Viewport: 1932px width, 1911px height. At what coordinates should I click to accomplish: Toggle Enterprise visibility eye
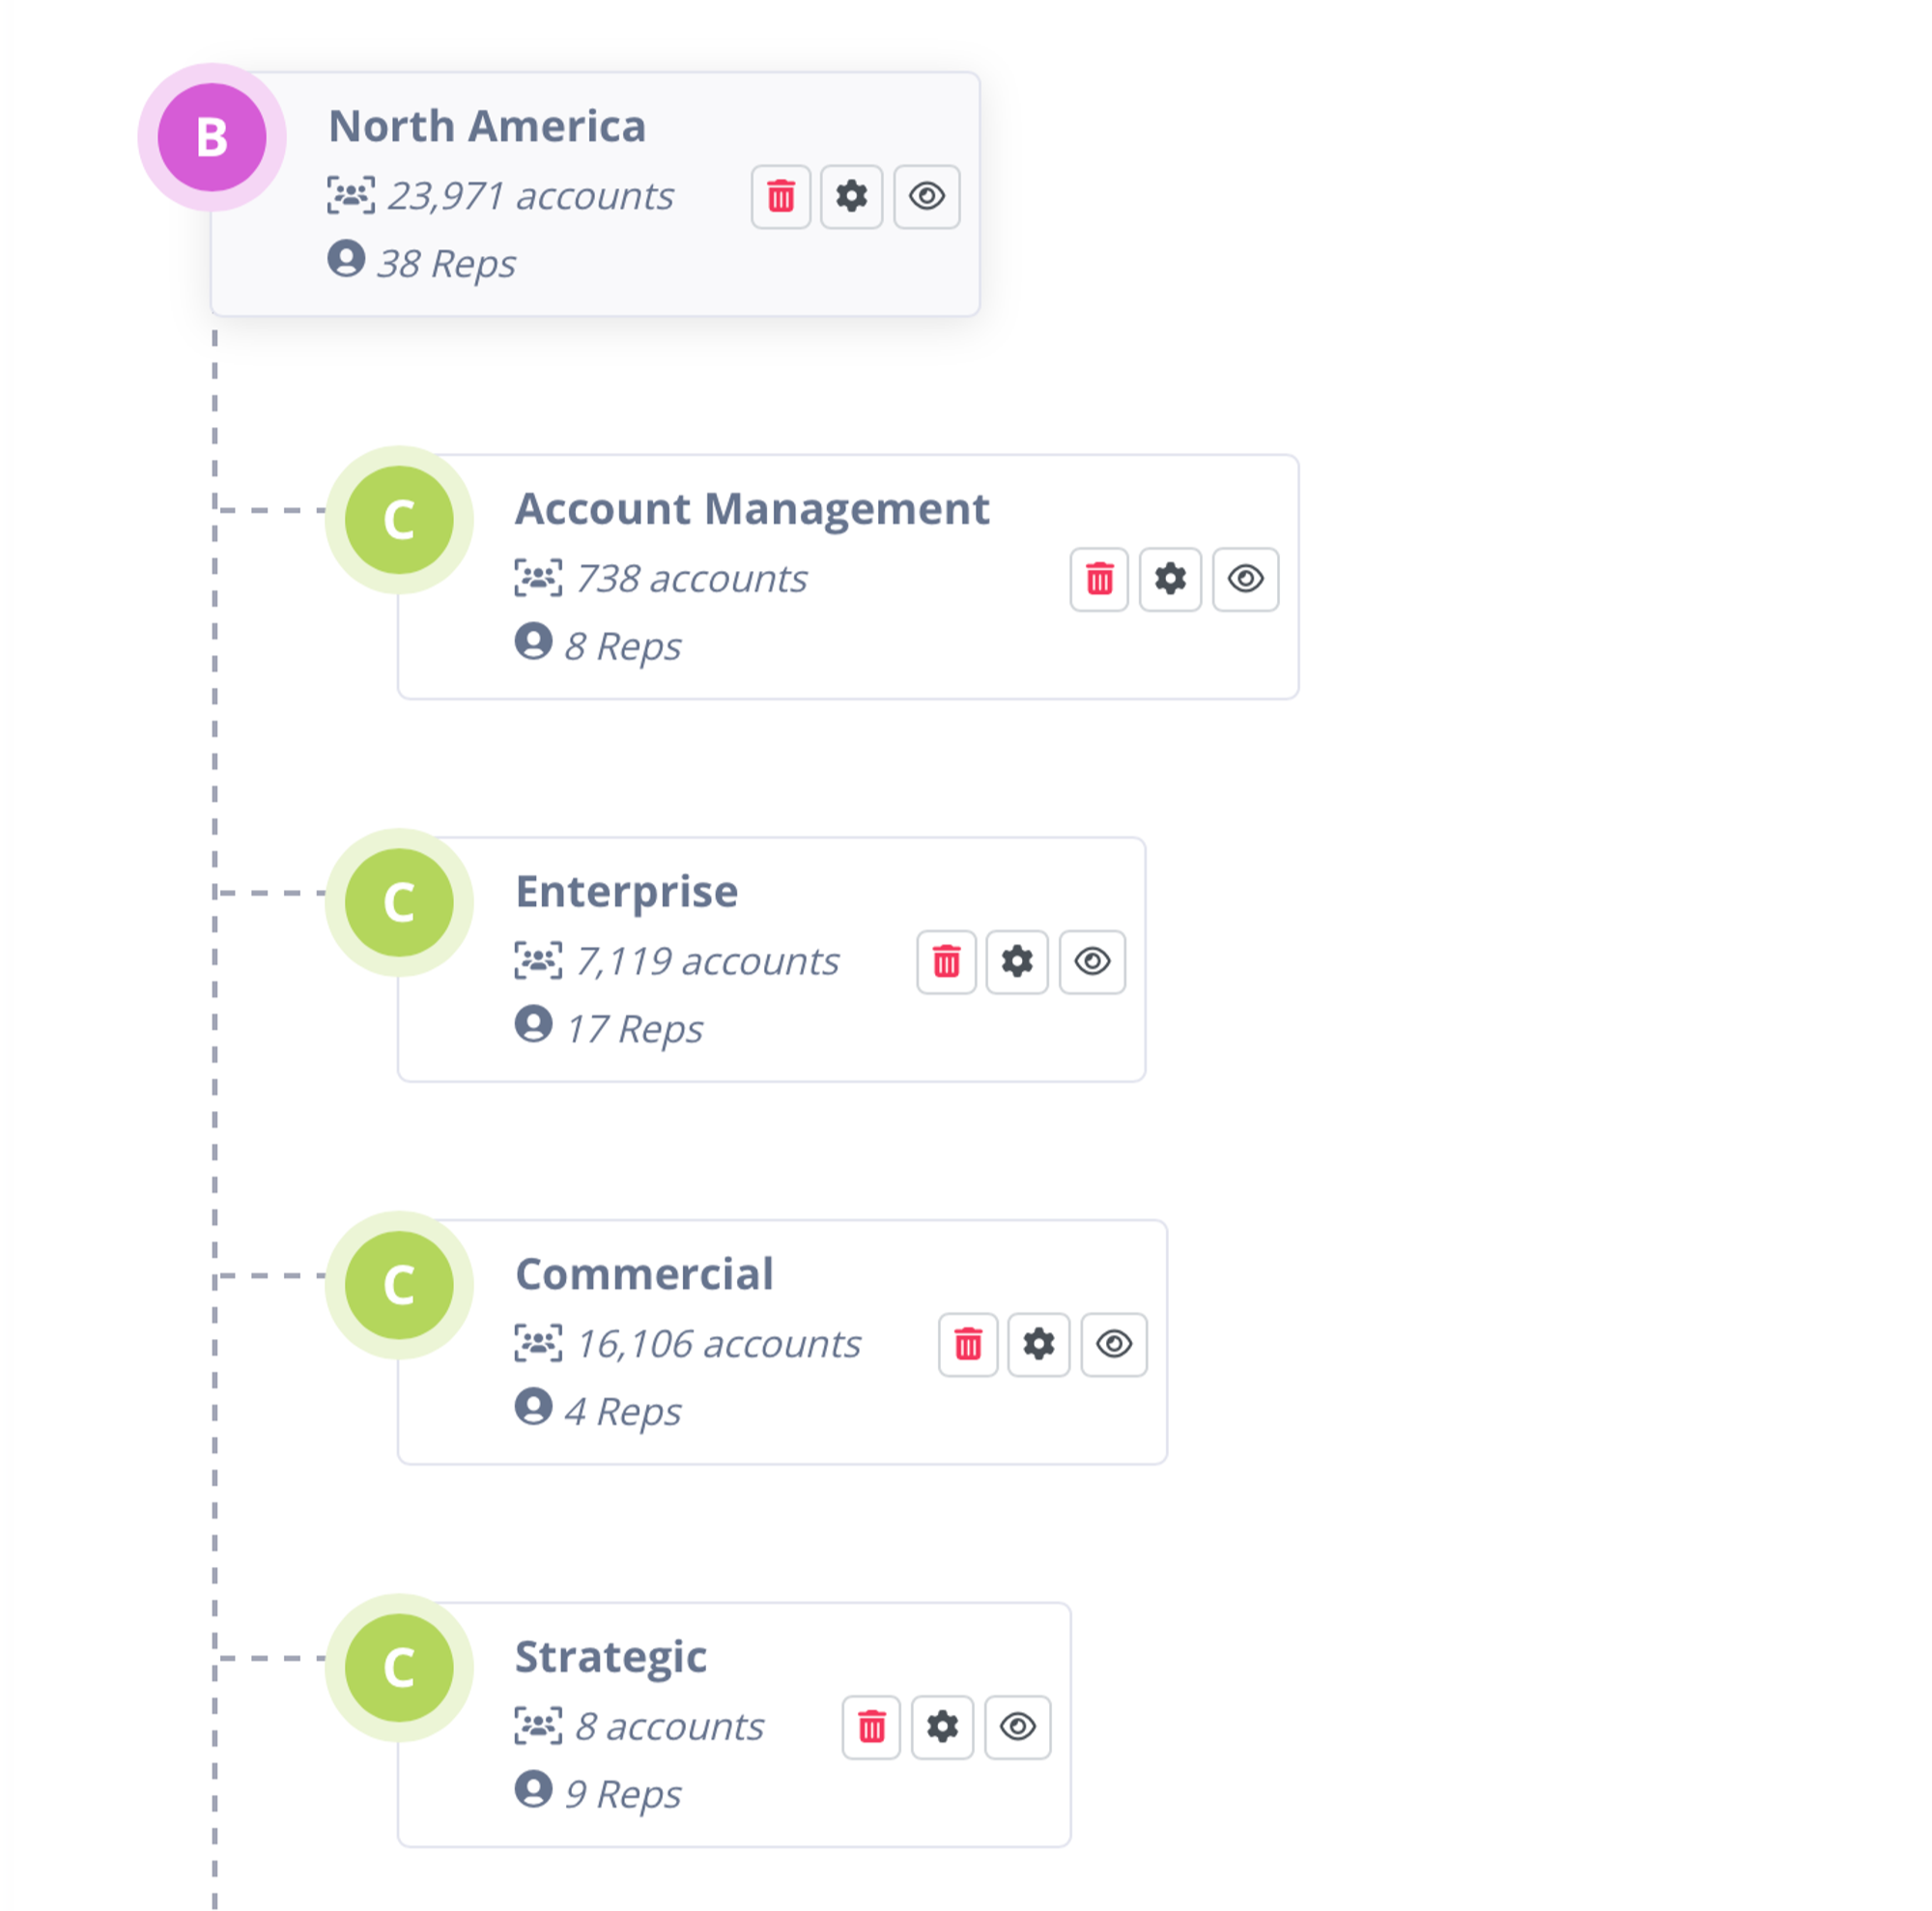click(1092, 962)
